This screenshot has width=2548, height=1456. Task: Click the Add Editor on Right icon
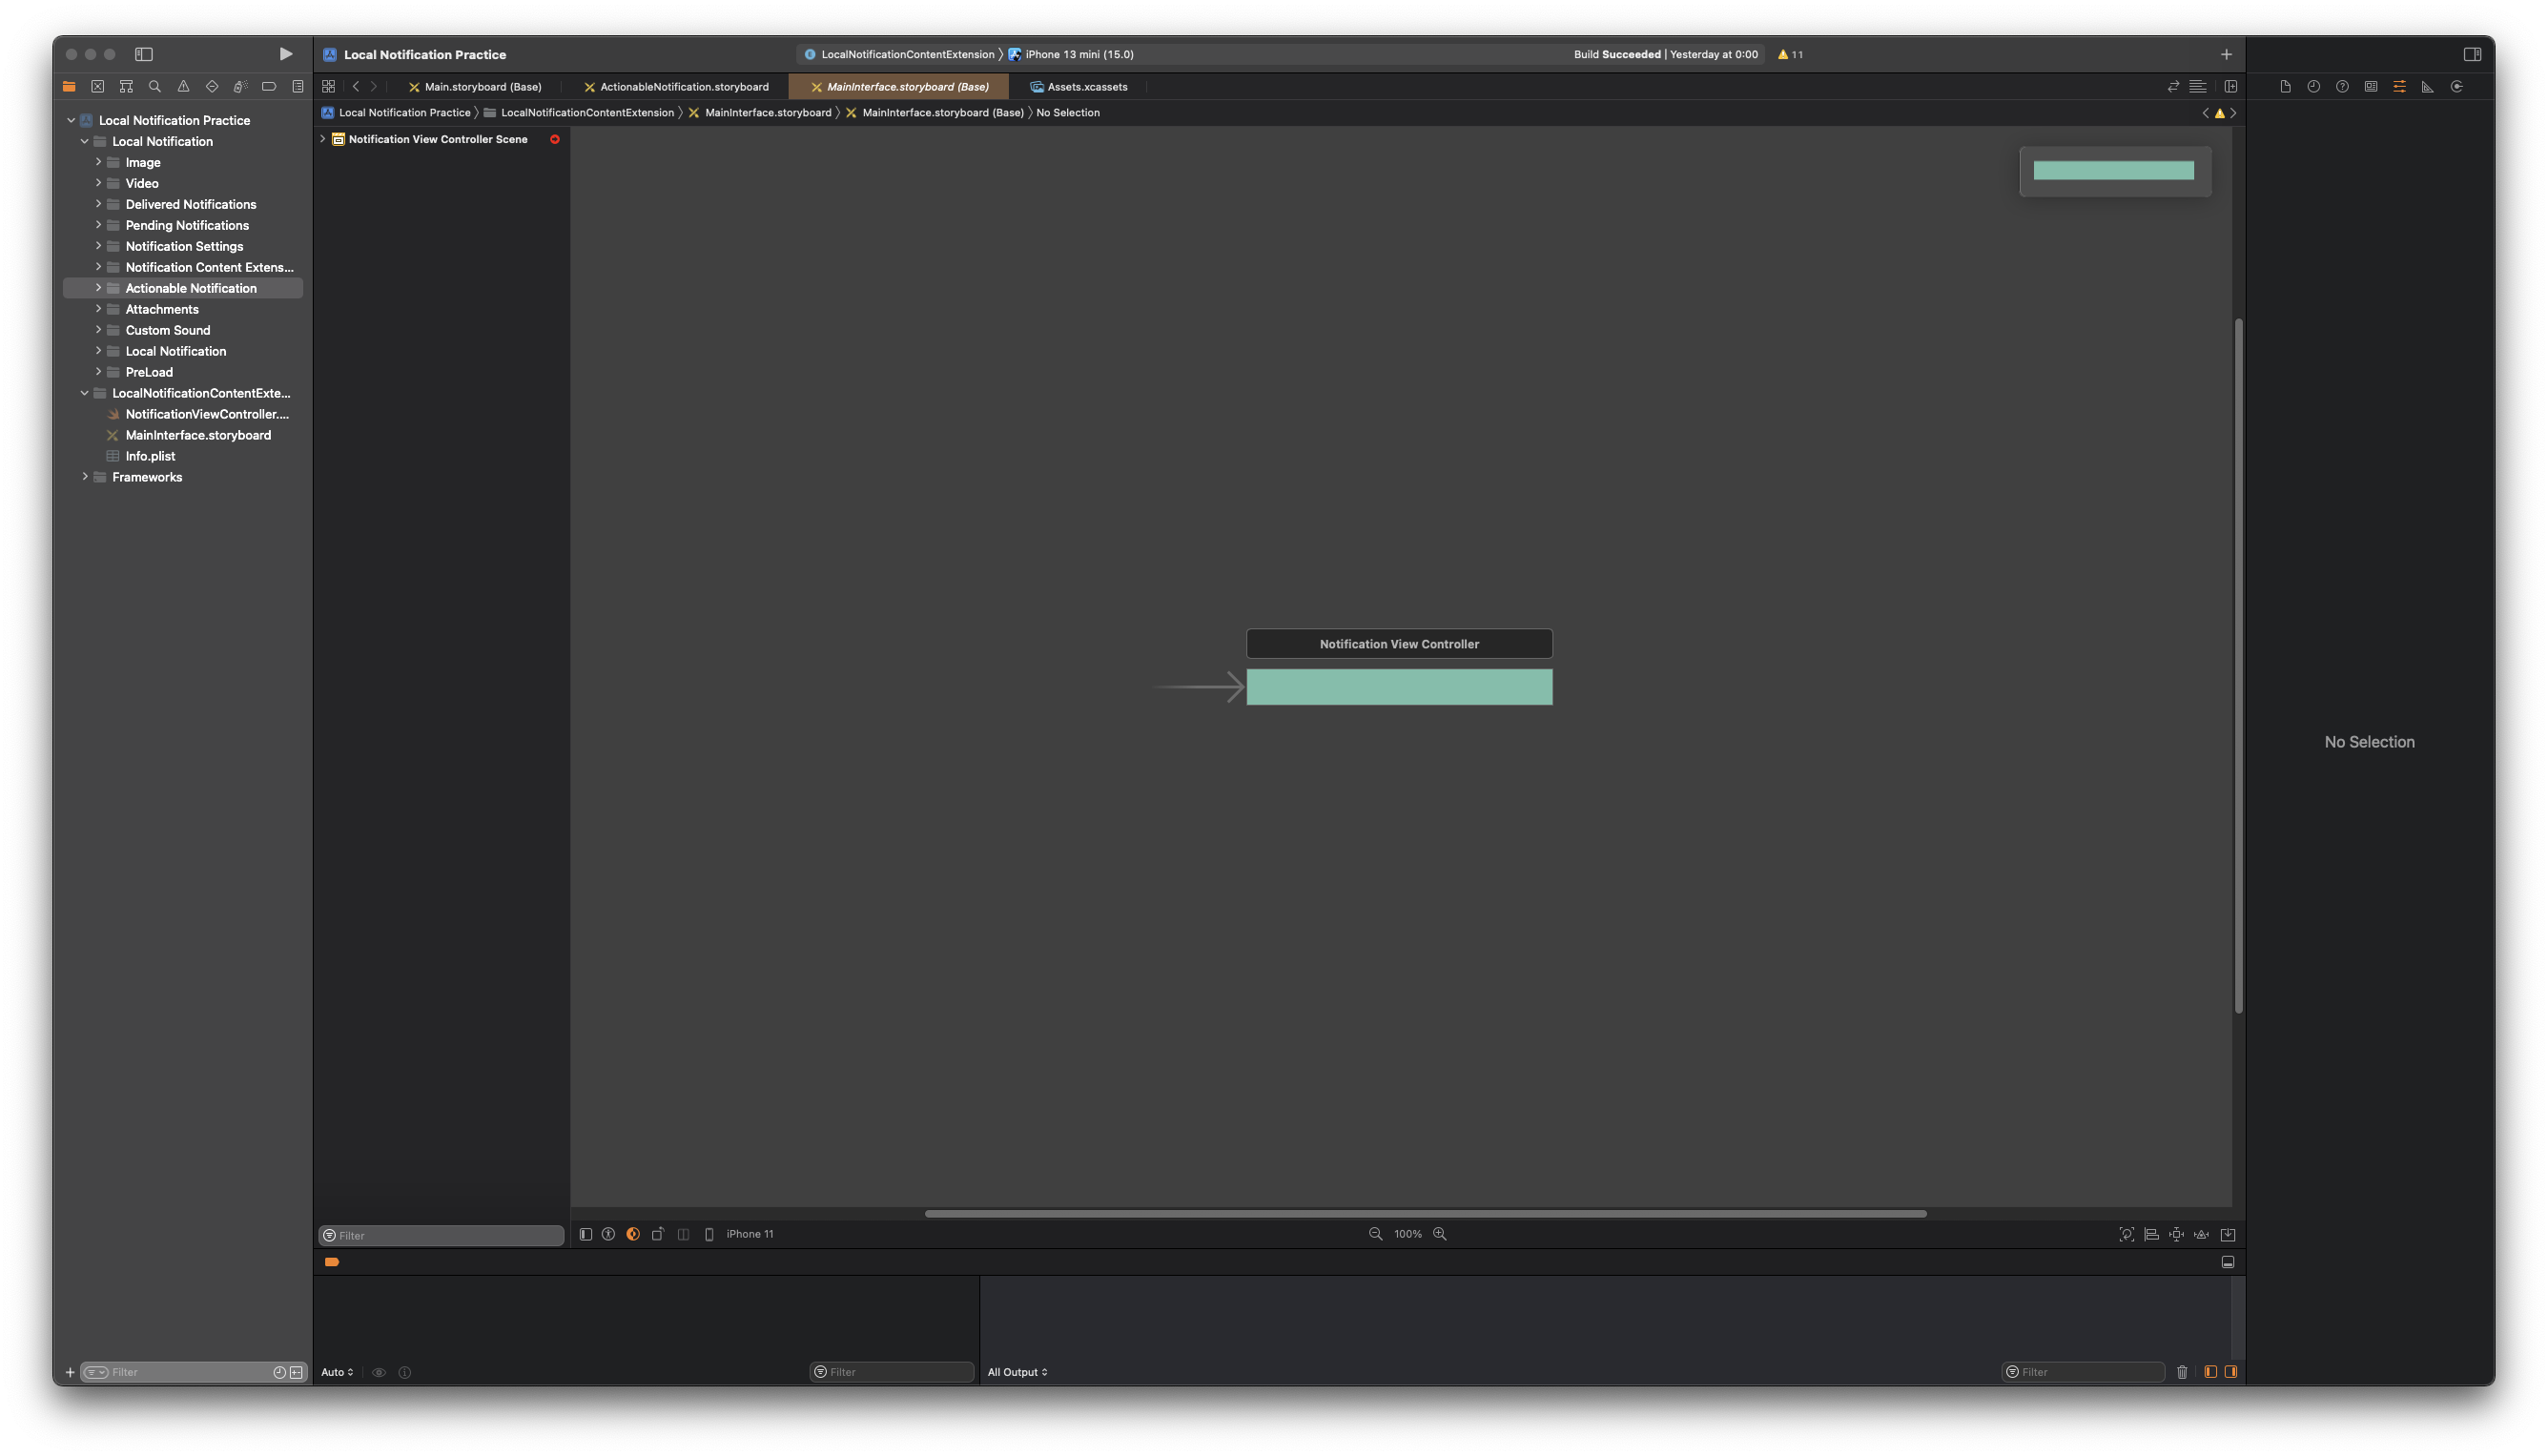(2230, 87)
